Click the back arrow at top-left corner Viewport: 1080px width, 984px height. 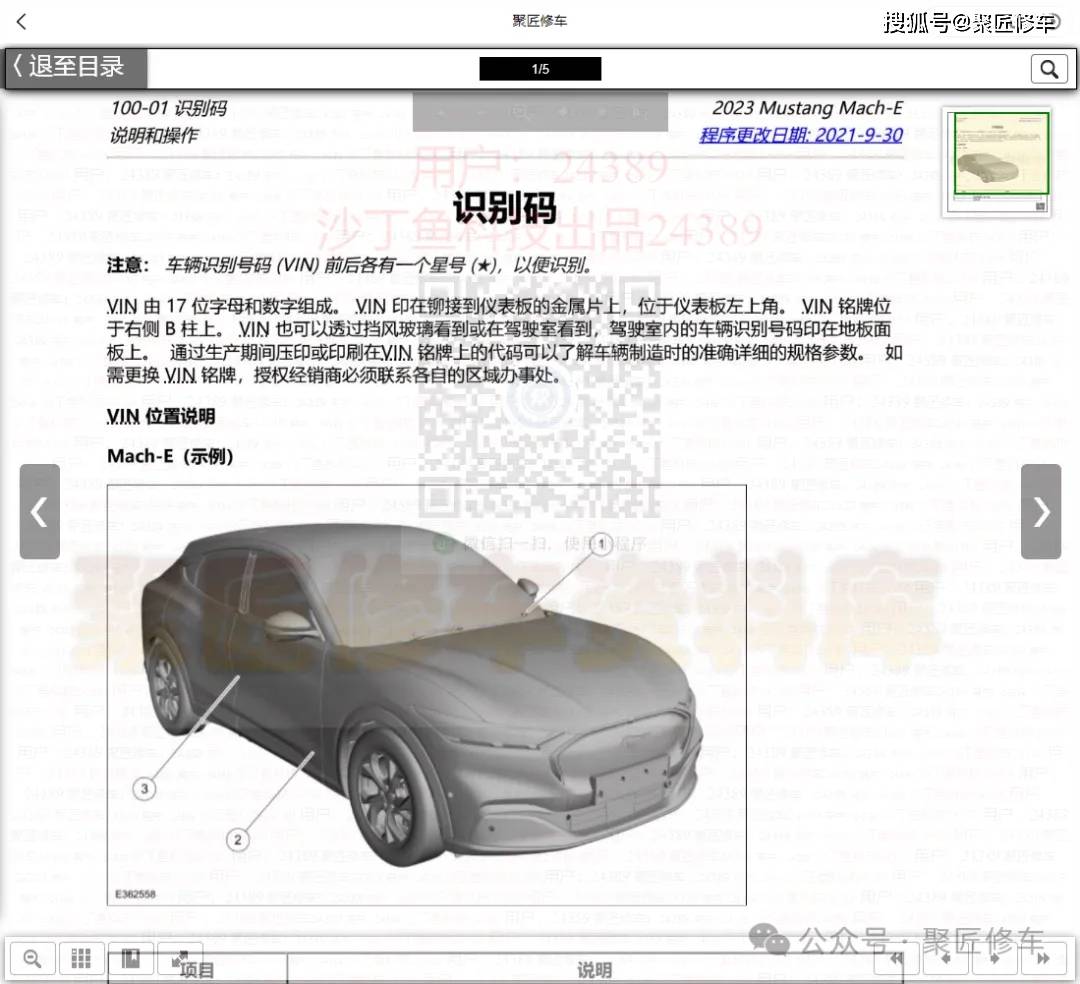pyautogui.click(x=22, y=21)
